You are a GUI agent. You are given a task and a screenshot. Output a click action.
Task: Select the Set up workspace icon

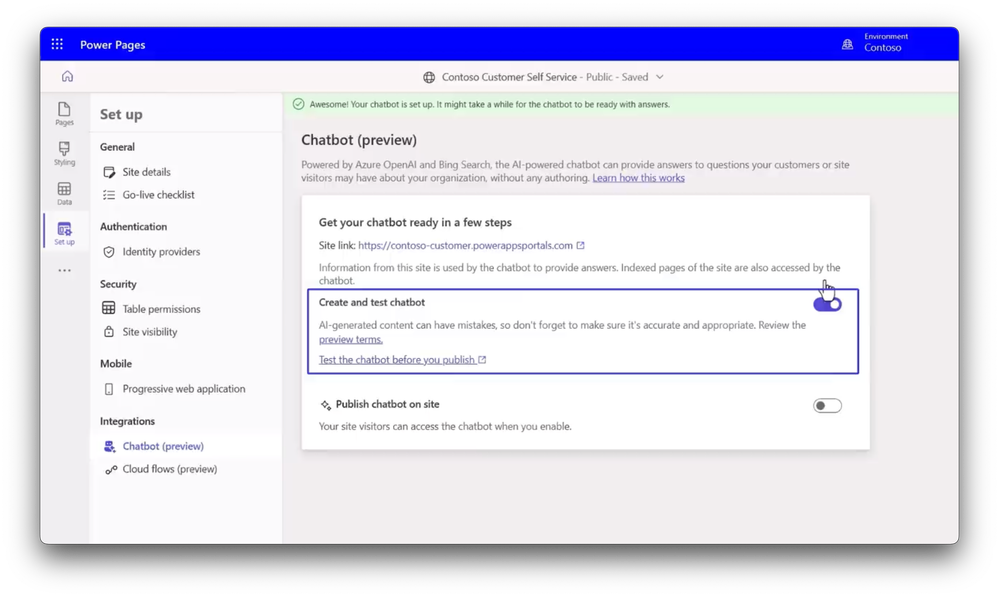(64, 233)
